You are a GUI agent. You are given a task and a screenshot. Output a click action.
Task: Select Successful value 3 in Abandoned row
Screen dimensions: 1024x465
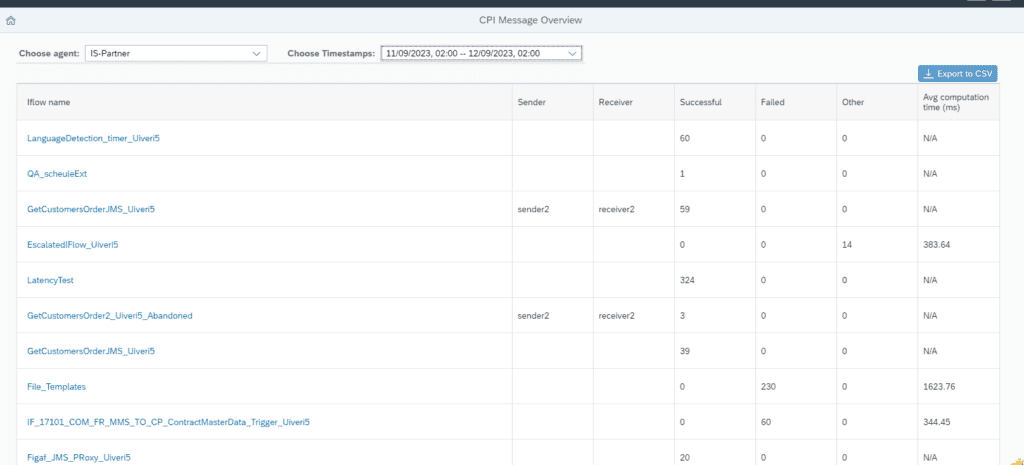pos(682,315)
